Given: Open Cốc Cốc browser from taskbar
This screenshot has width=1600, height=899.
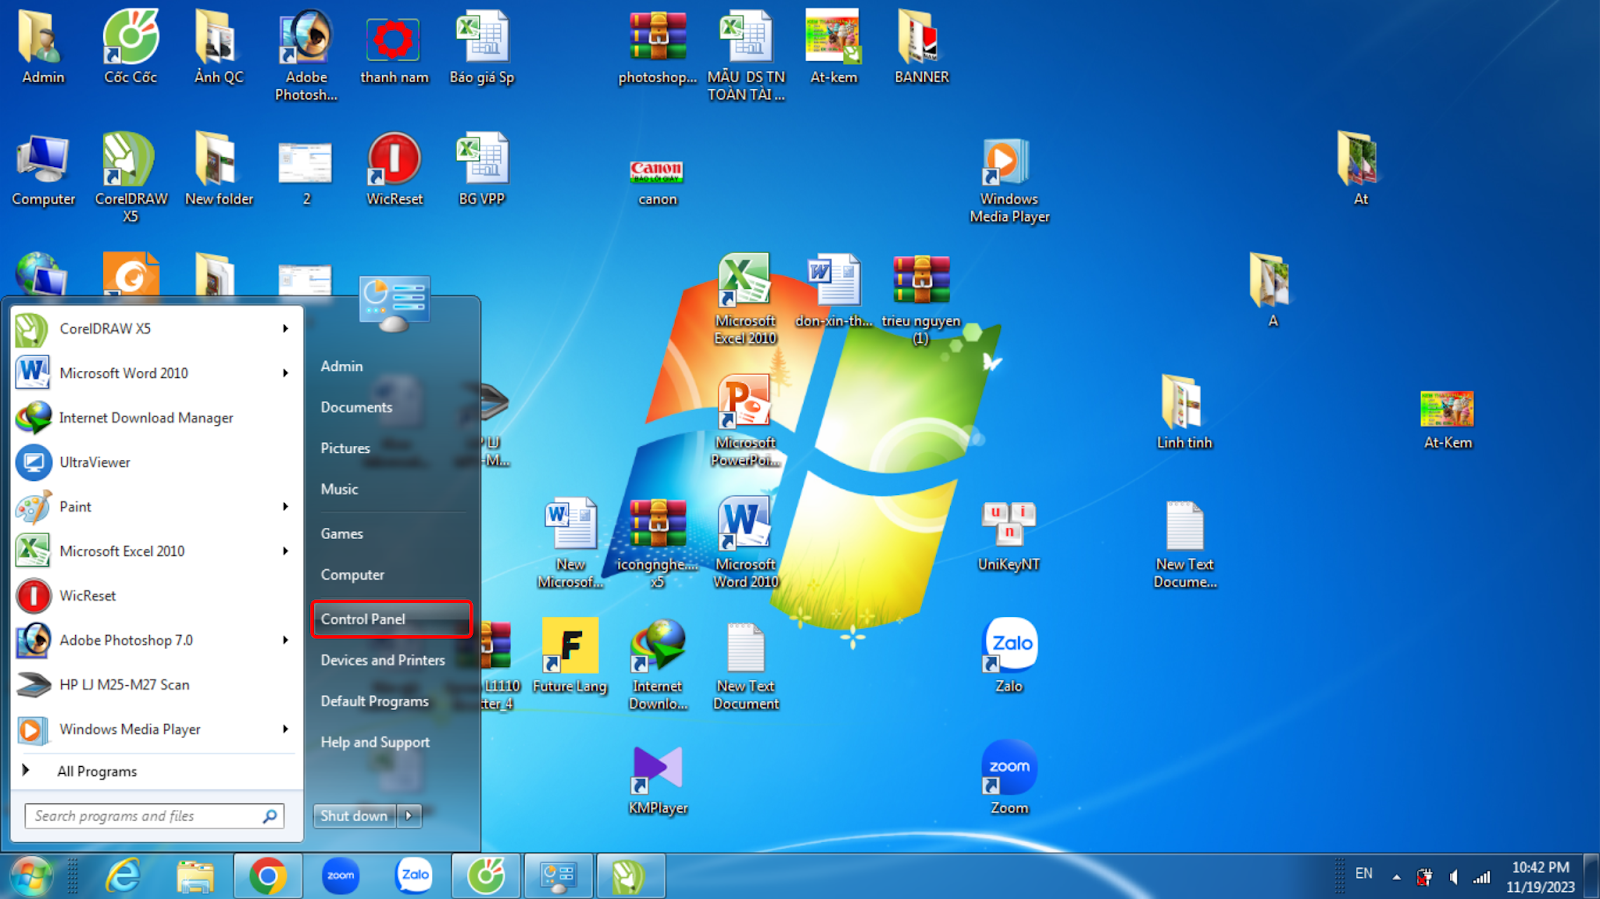Looking at the screenshot, I should 486,877.
